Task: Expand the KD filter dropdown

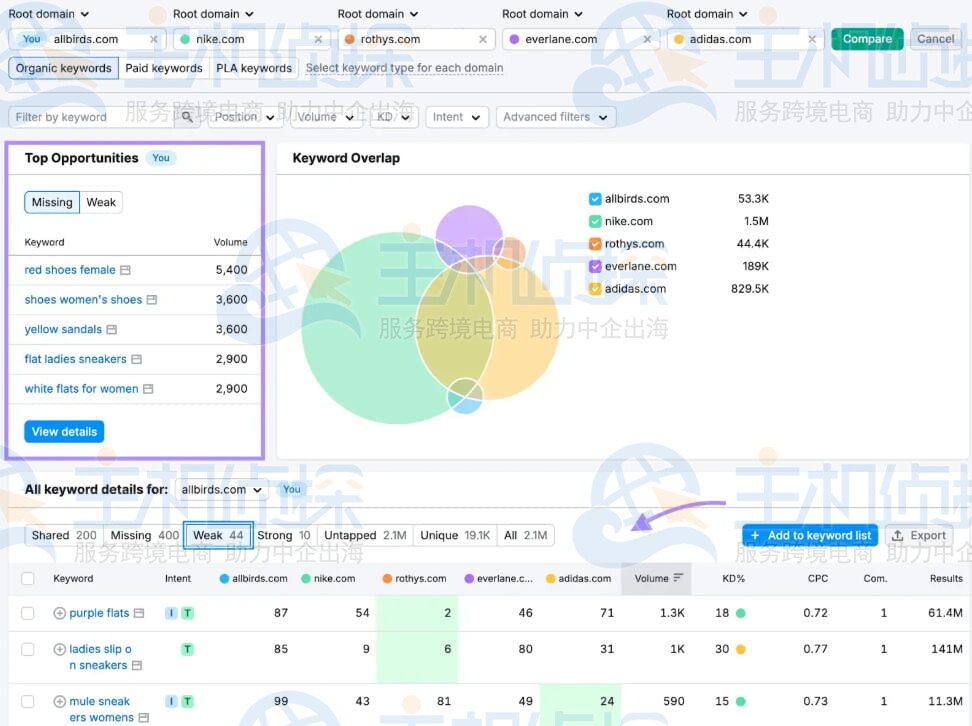Action: (394, 117)
